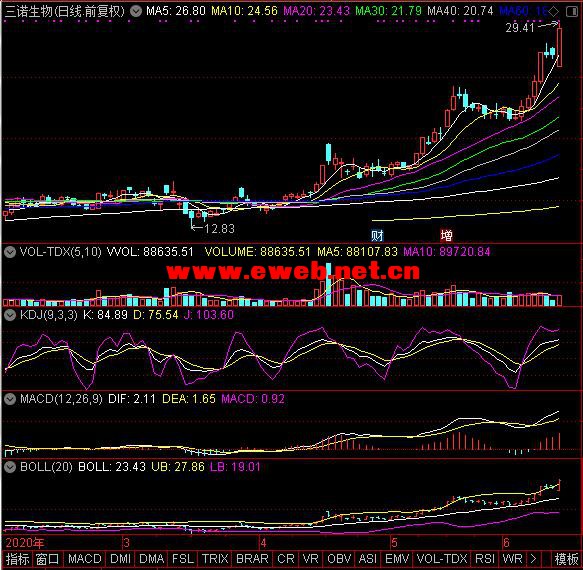
Task: Open the main chart MA settings dropdown
Action: 136,12
